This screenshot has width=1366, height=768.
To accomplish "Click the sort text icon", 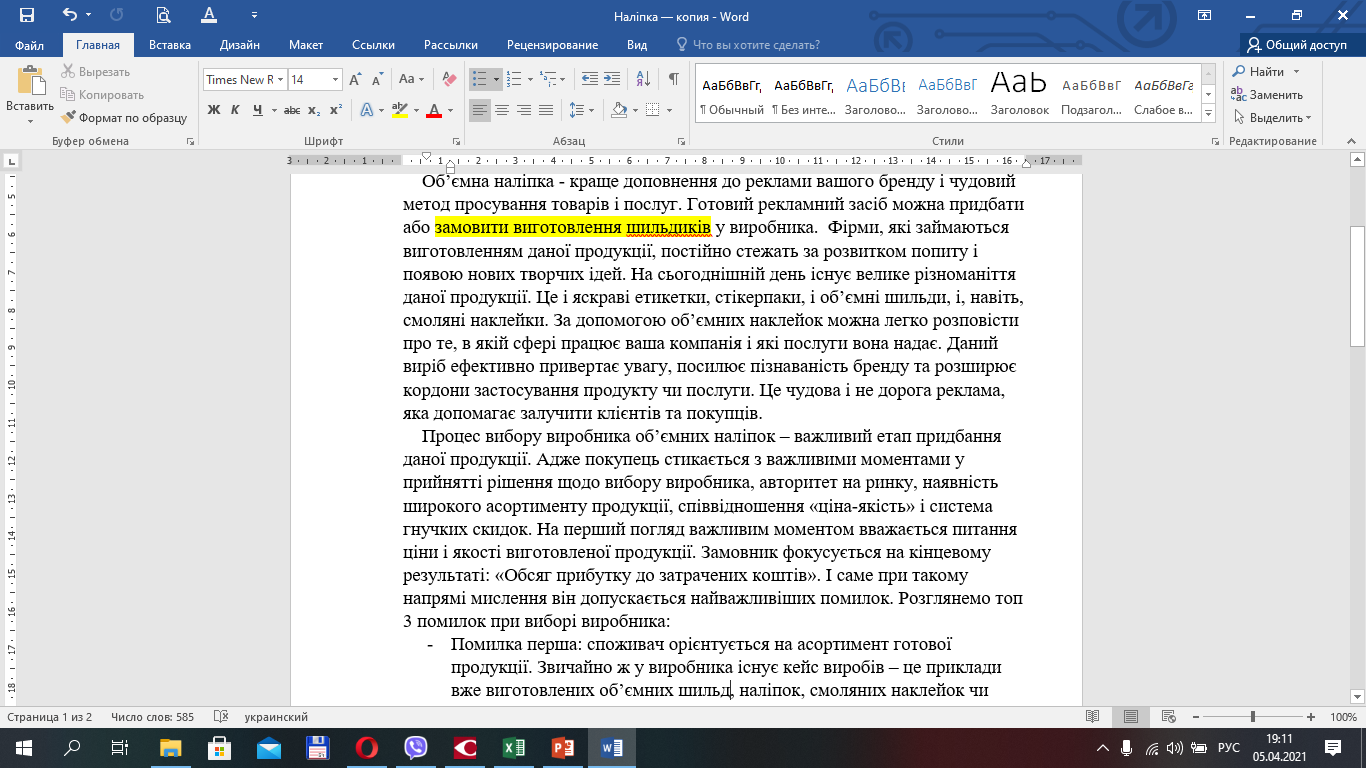I will pos(643,79).
